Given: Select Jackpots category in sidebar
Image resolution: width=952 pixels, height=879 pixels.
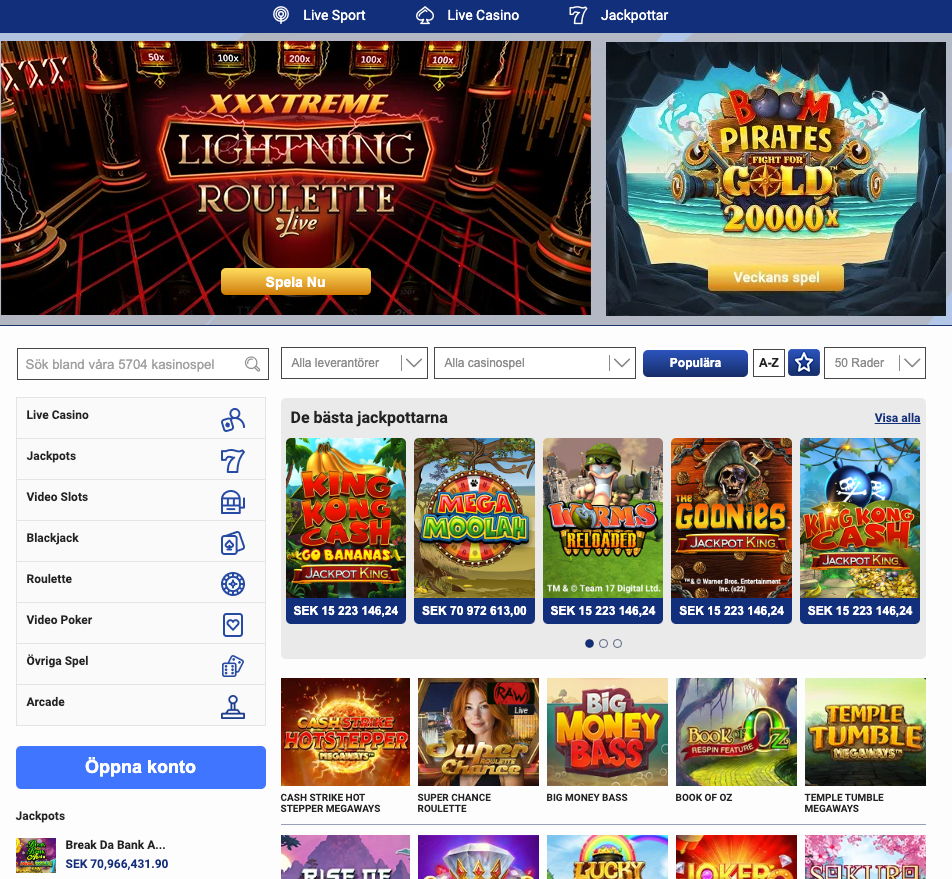Looking at the screenshot, I should click(x=141, y=460).
